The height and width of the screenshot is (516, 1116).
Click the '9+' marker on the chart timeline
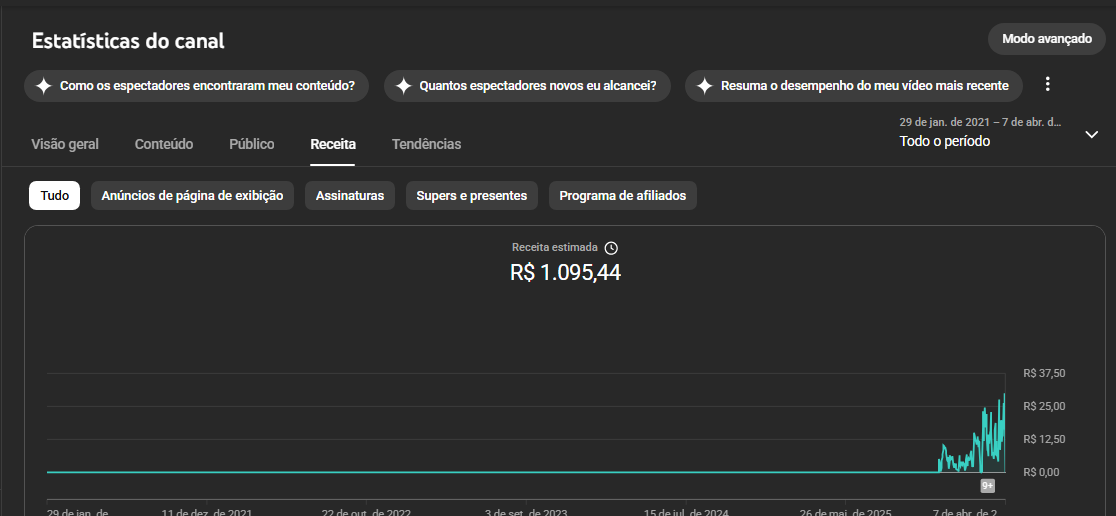987,486
